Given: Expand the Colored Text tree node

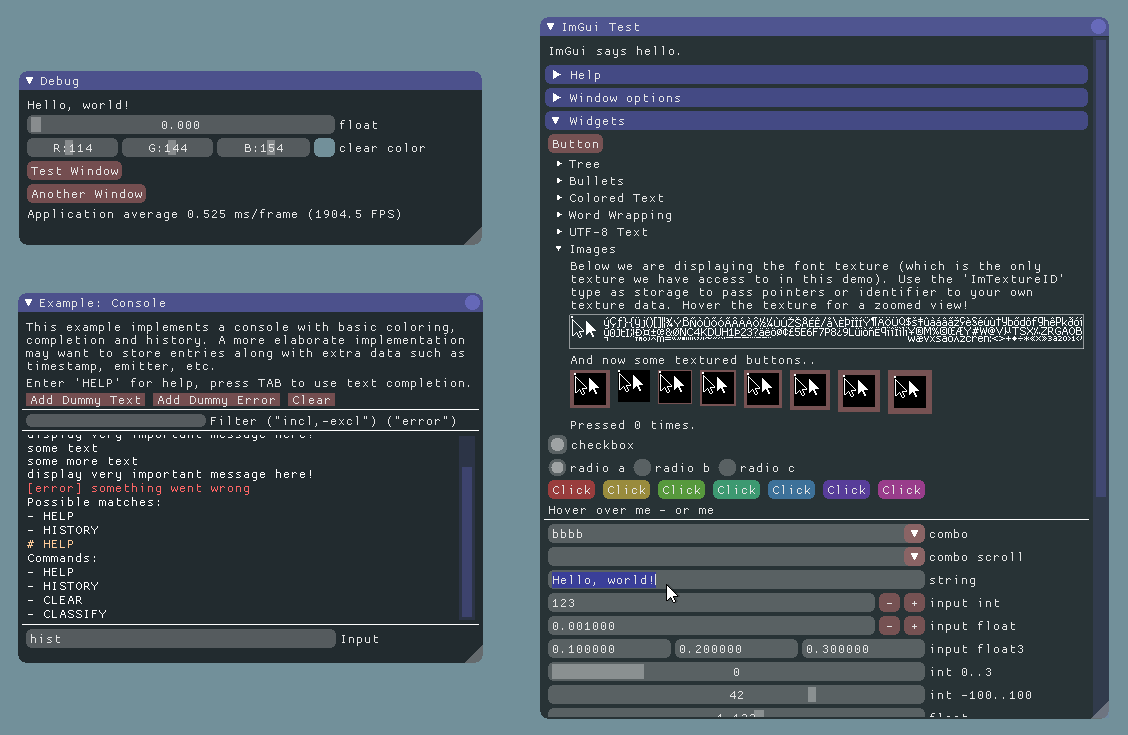Looking at the screenshot, I should tap(616, 198).
